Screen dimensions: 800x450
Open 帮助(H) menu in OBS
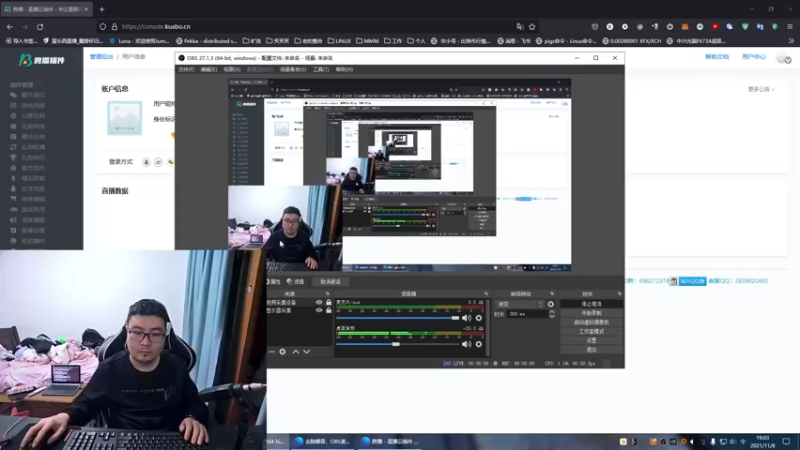(x=344, y=69)
